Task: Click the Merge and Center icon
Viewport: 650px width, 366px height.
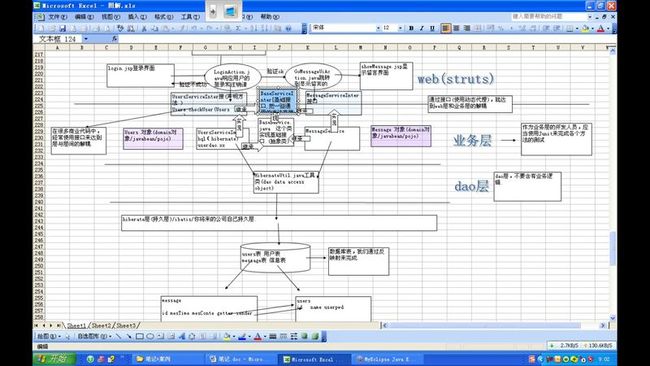Action: (x=478, y=28)
